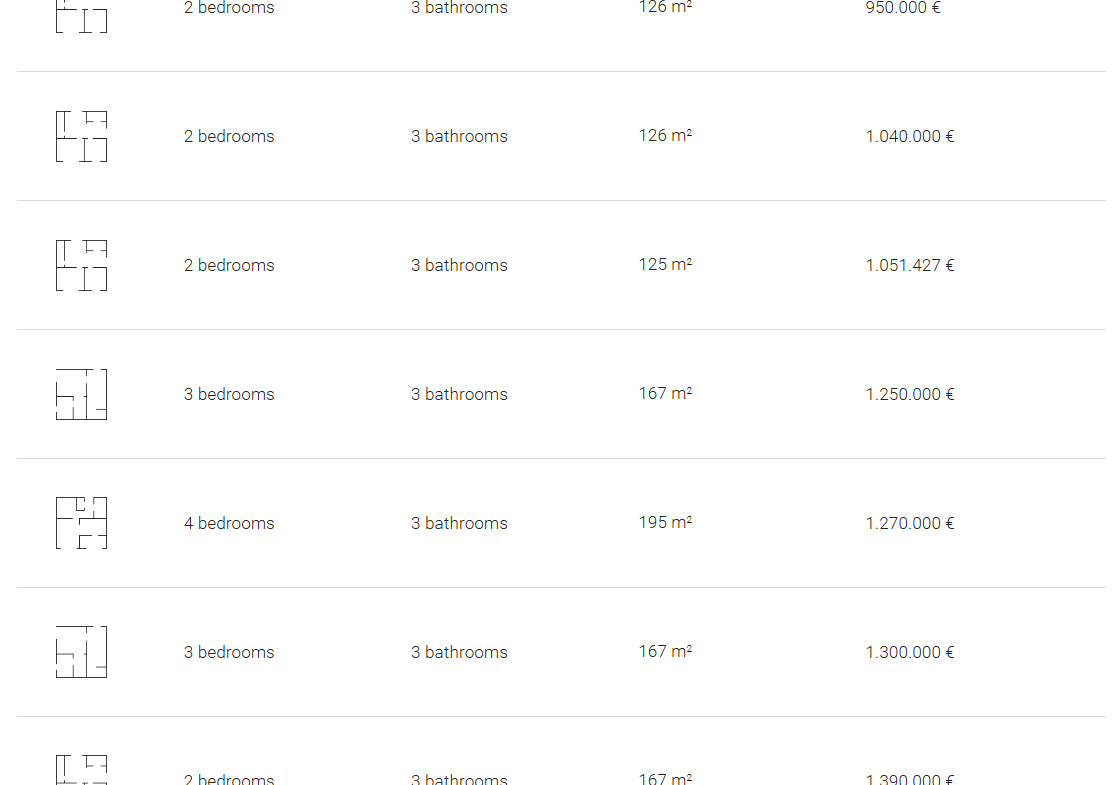Image resolution: width=1115 pixels, height=785 pixels.
Task: Select 167 m² in the 1.300.000 € row
Action: click(665, 651)
